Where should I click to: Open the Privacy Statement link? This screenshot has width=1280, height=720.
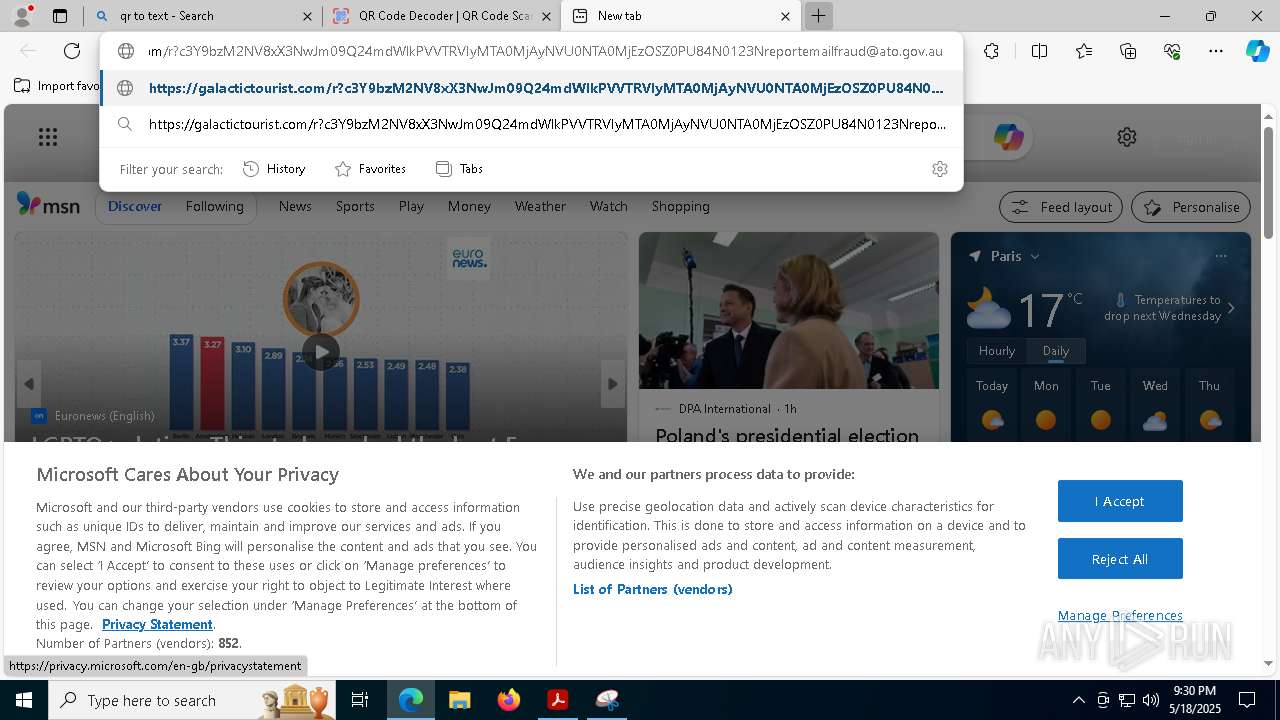coord(157,624)
